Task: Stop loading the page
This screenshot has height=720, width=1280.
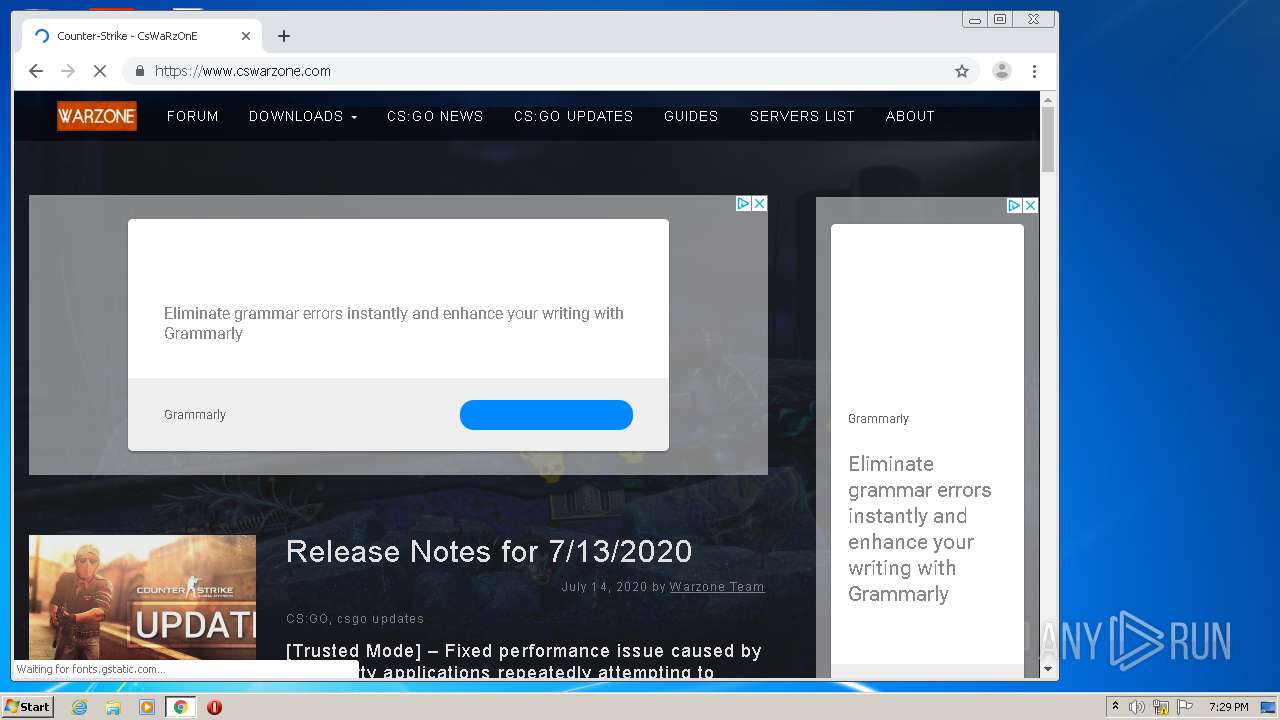Action: tap(100, 71)
